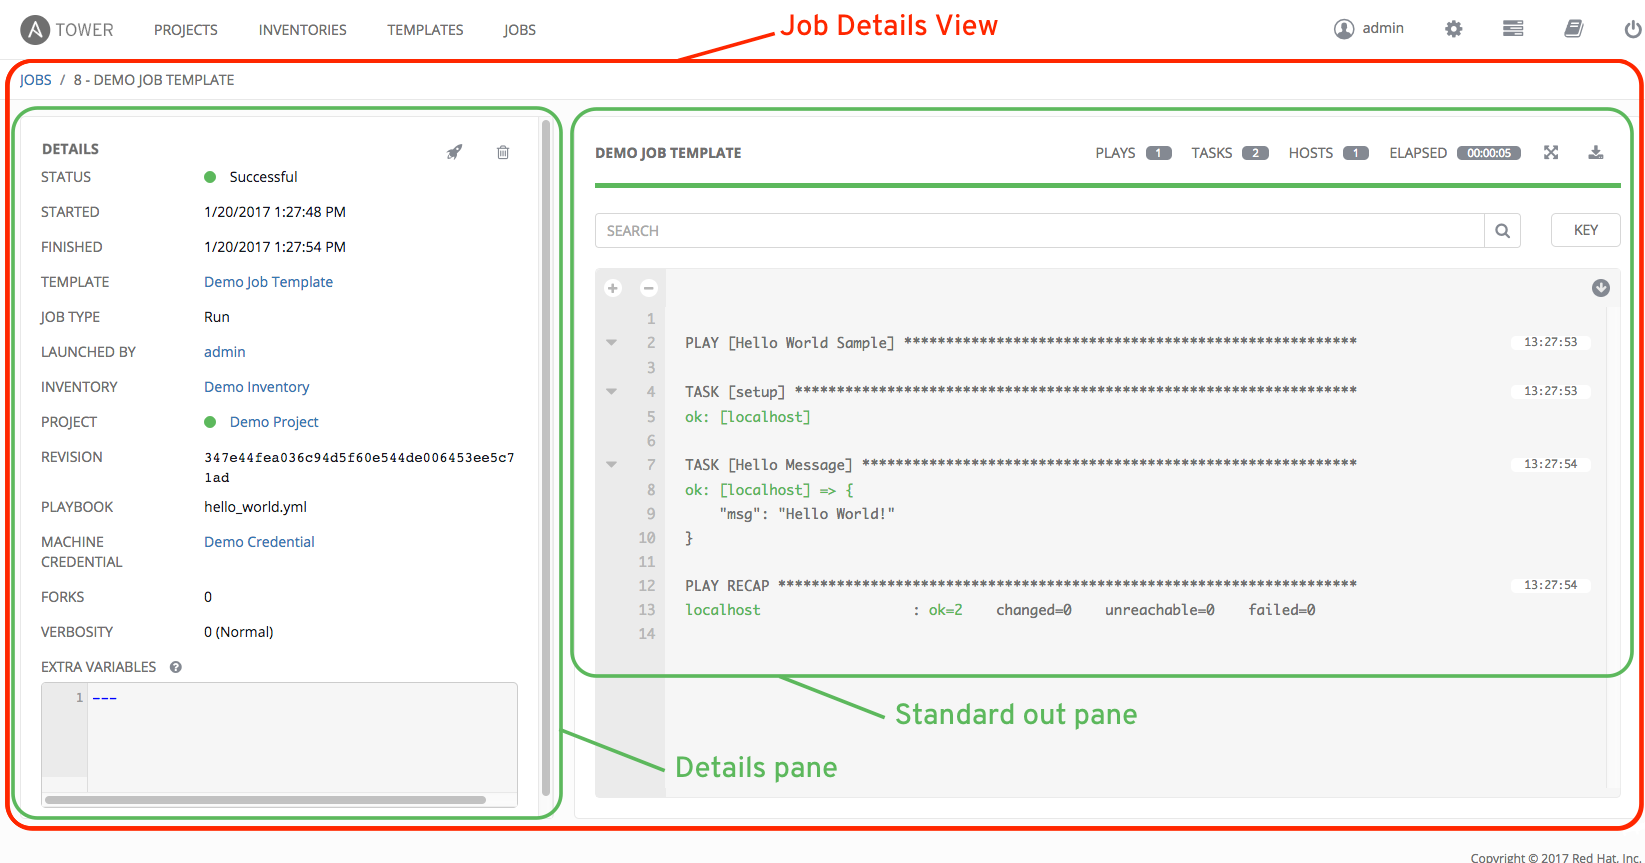This screenshot has height=863, width=1645.
Task: Click the details pane vertical scrollbar
Action: click(546, 458)
